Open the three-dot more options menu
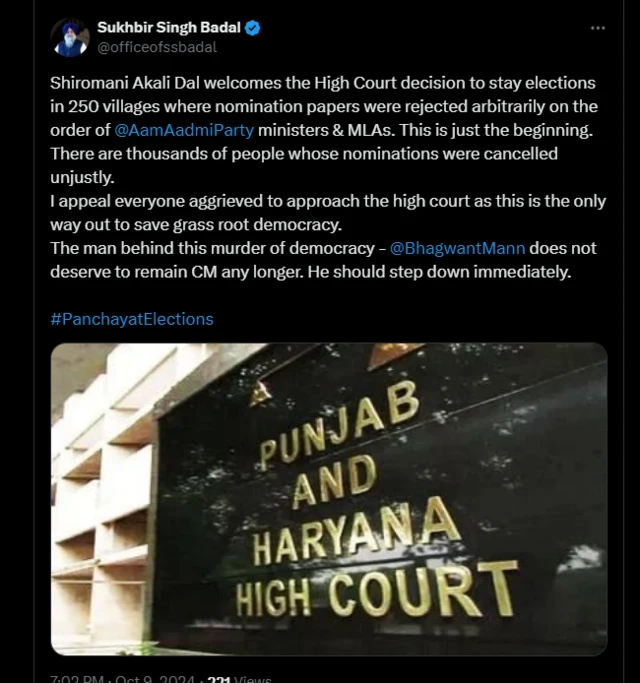This screenshot has height=683, width=640. (x=598, y=28)
